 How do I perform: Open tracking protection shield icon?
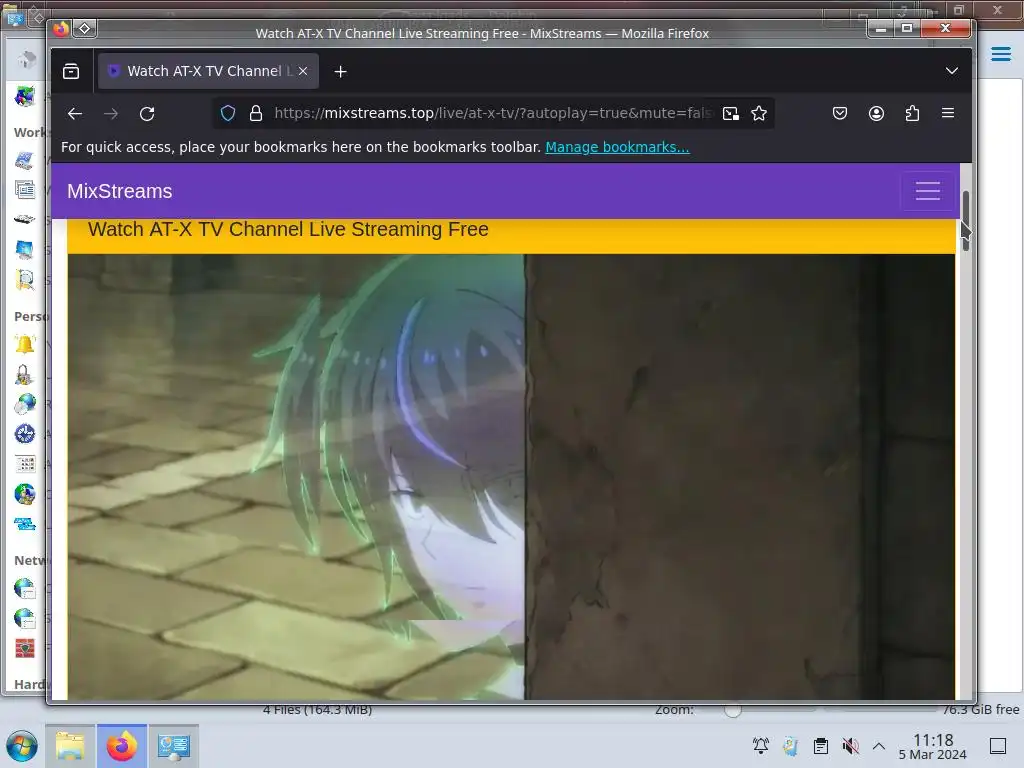[x=227, y=114]
